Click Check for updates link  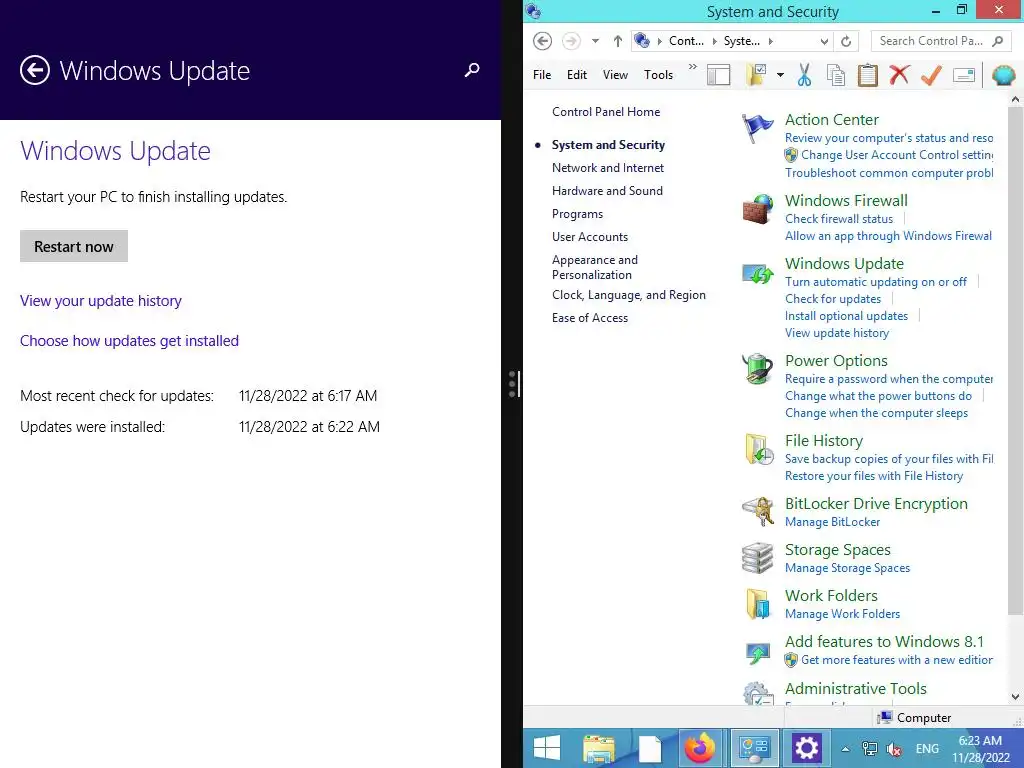click(833, 298)
